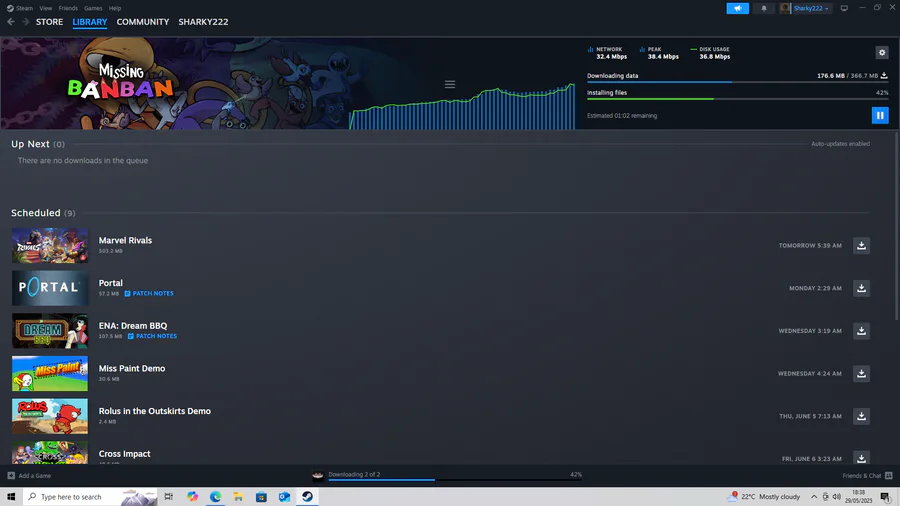The width and height of the screenshot is (900, 506).
Task: Pause the current Missing Banban download
Action: click(880, 115)
